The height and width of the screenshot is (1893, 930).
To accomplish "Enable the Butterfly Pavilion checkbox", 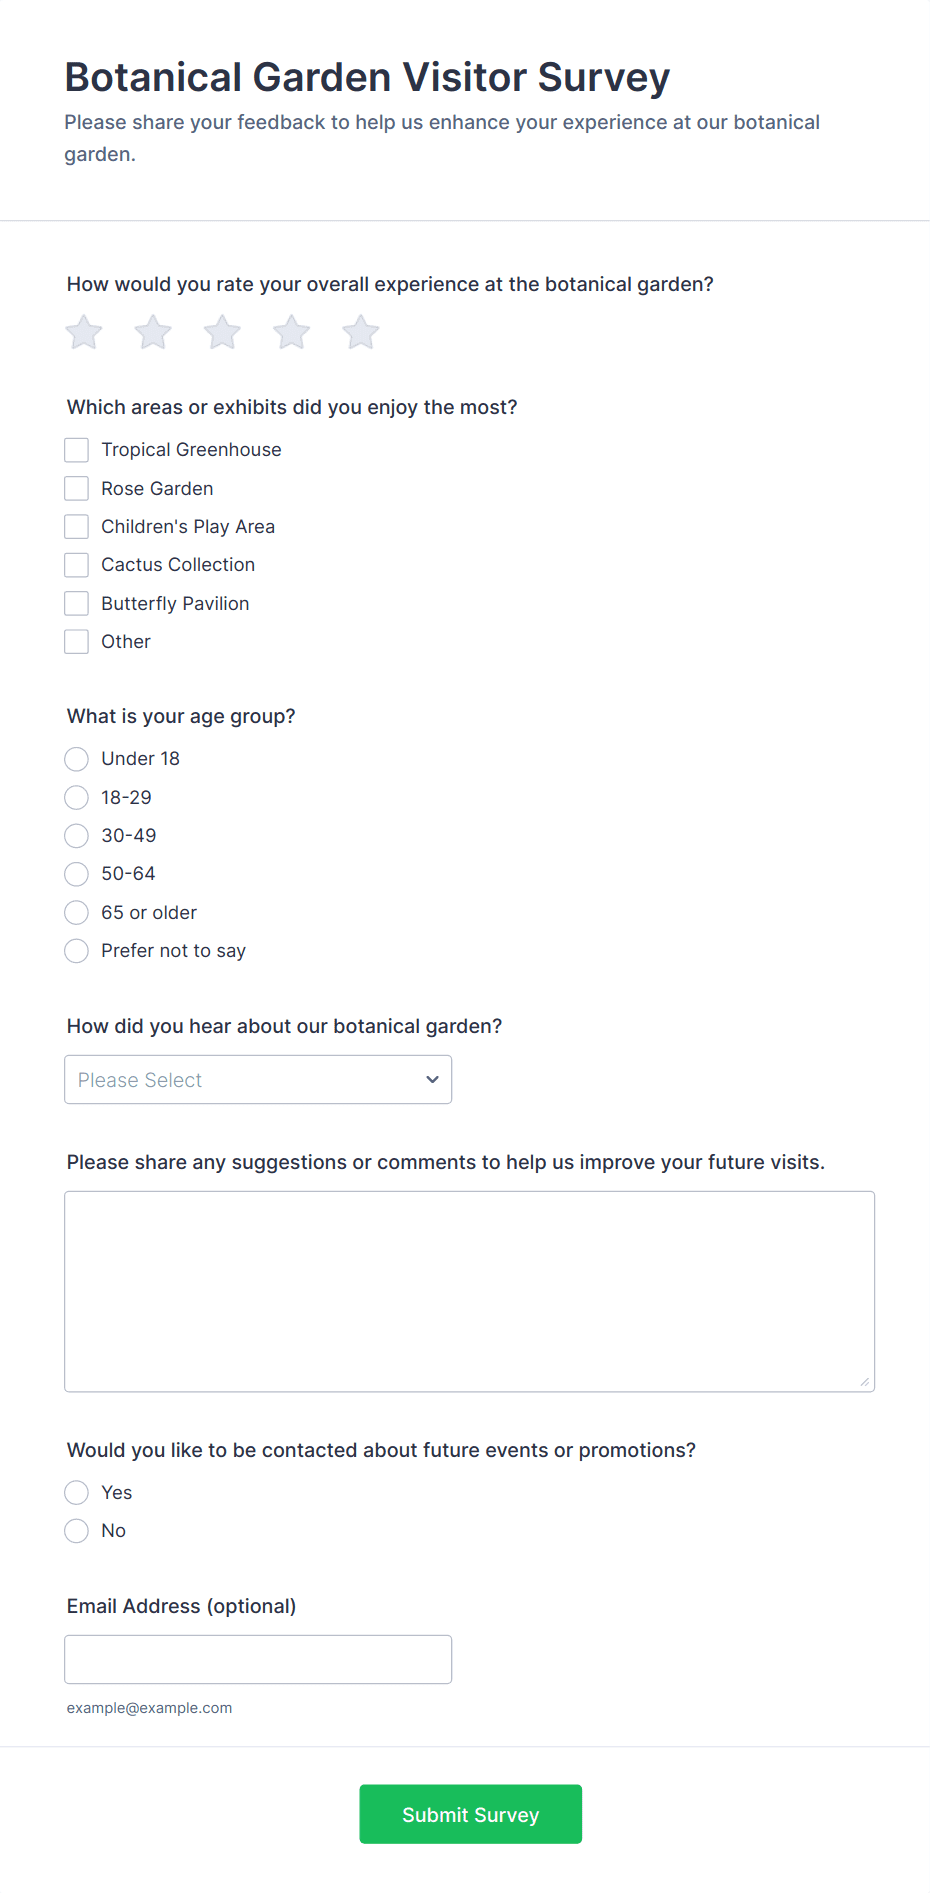I will coord(76,603).
